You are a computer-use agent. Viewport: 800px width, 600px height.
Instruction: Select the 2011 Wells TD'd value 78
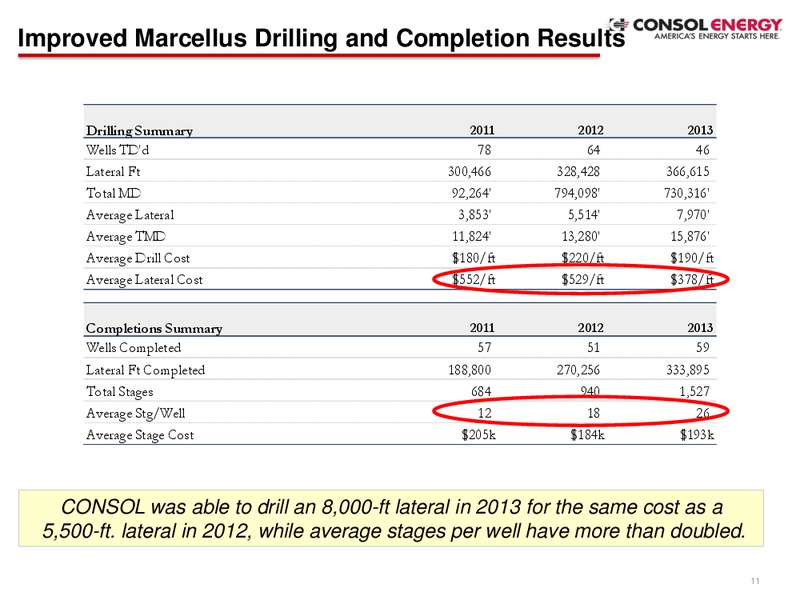point(484,150)
